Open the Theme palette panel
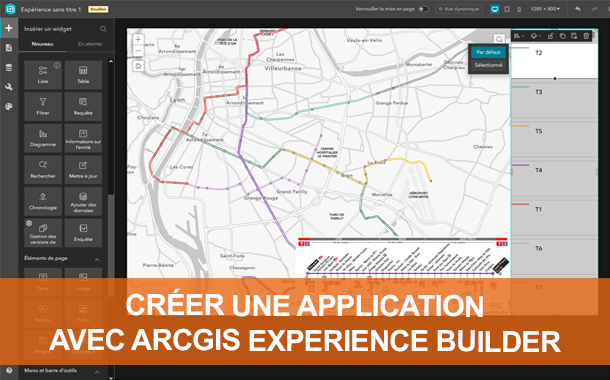This screenshot has height=380, width=610. (9, 107)
